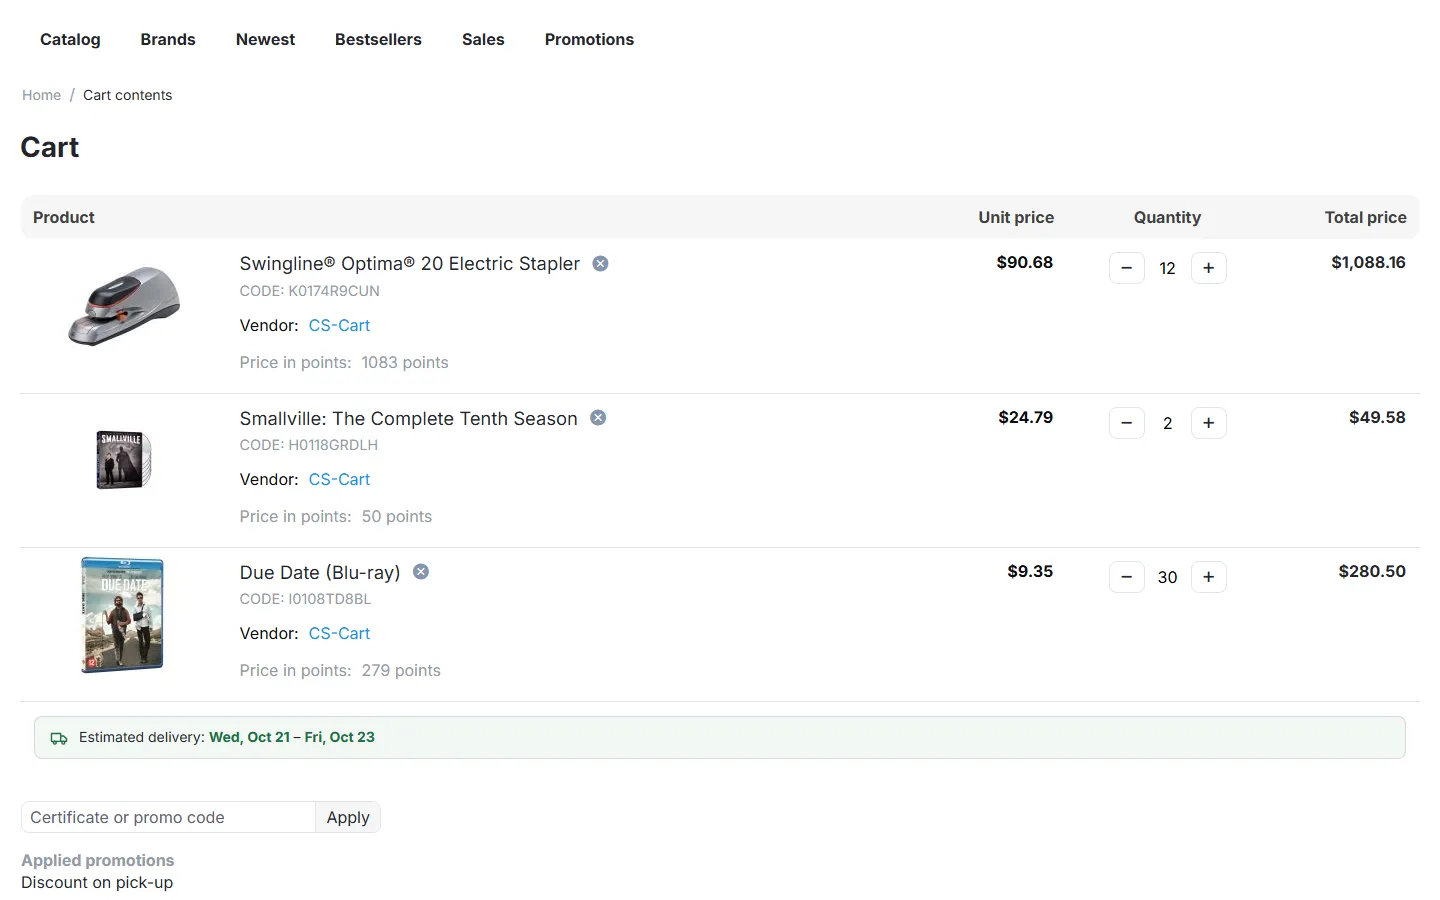Screen dimensions: 1440x900
Task: Open CS-Cart vendor link for the Swingline stapler
Action: (339, 325)
